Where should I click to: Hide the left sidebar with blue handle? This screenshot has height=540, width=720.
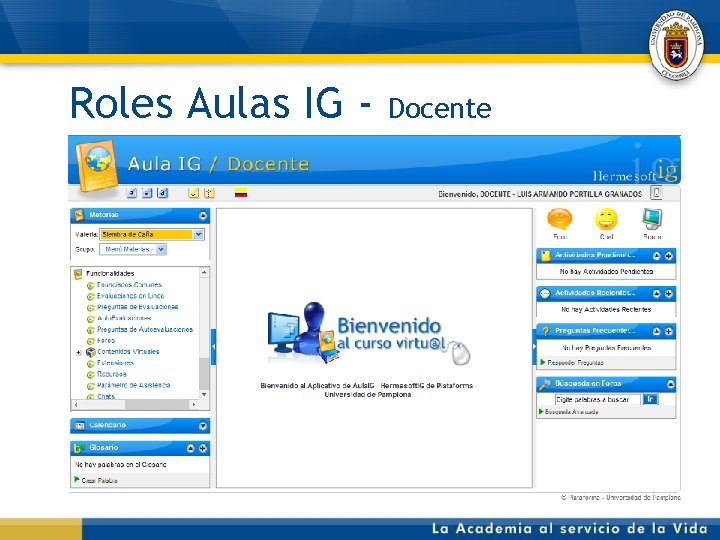[214, 347]
